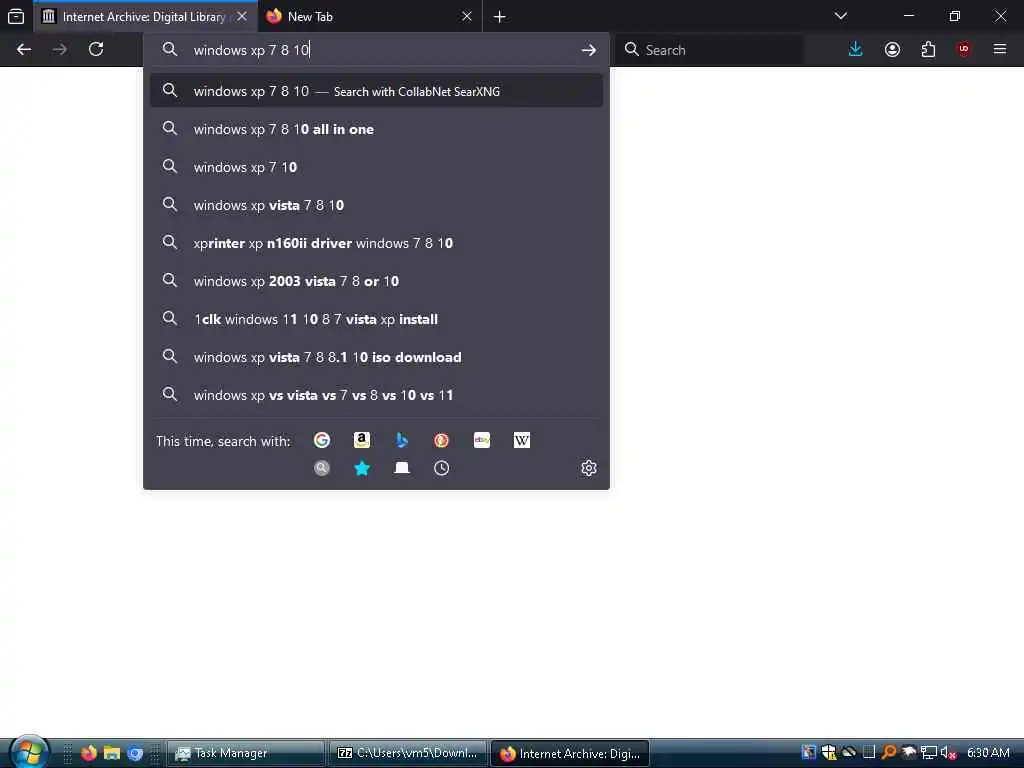Image resolution: width=1024 pixels, height=768 pixels.
Task: Choose the 'vista 7 8 8.1 10 iso download' suggestion
Action: (x=376, y=357)
